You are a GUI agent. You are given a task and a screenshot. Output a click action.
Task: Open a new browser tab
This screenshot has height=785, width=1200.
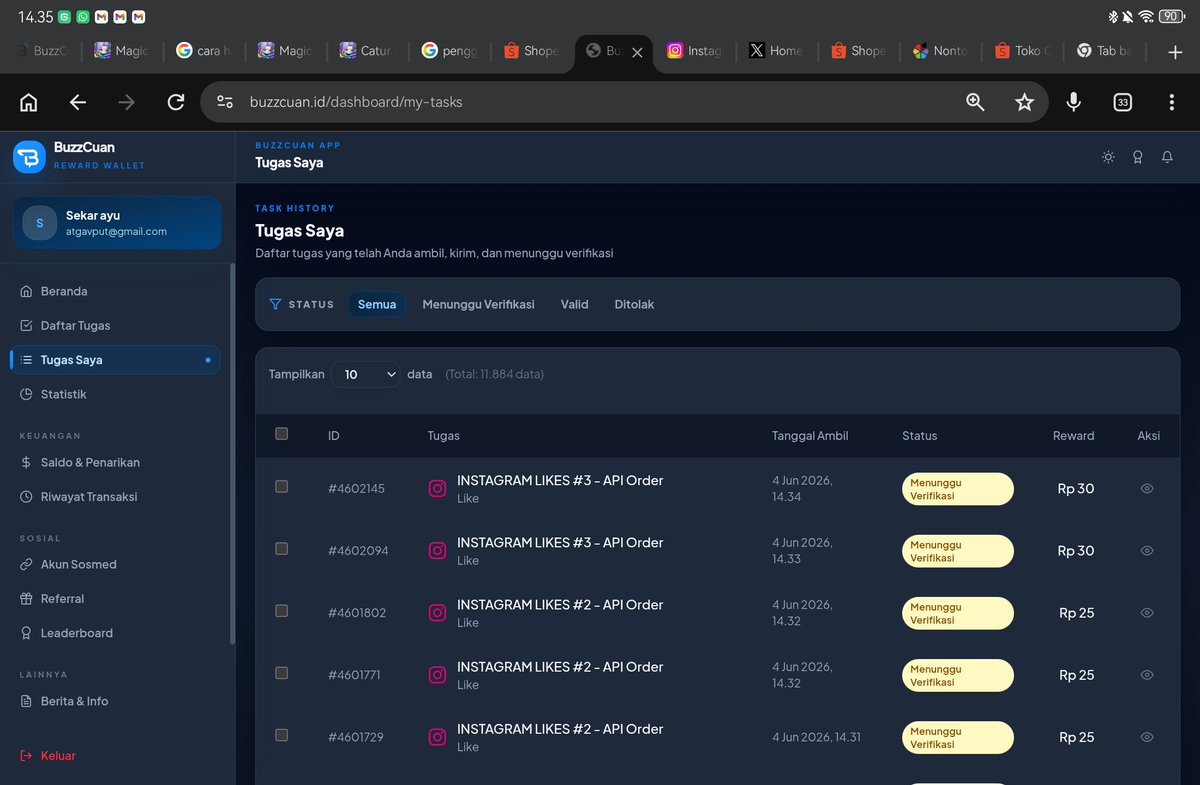1175,52
